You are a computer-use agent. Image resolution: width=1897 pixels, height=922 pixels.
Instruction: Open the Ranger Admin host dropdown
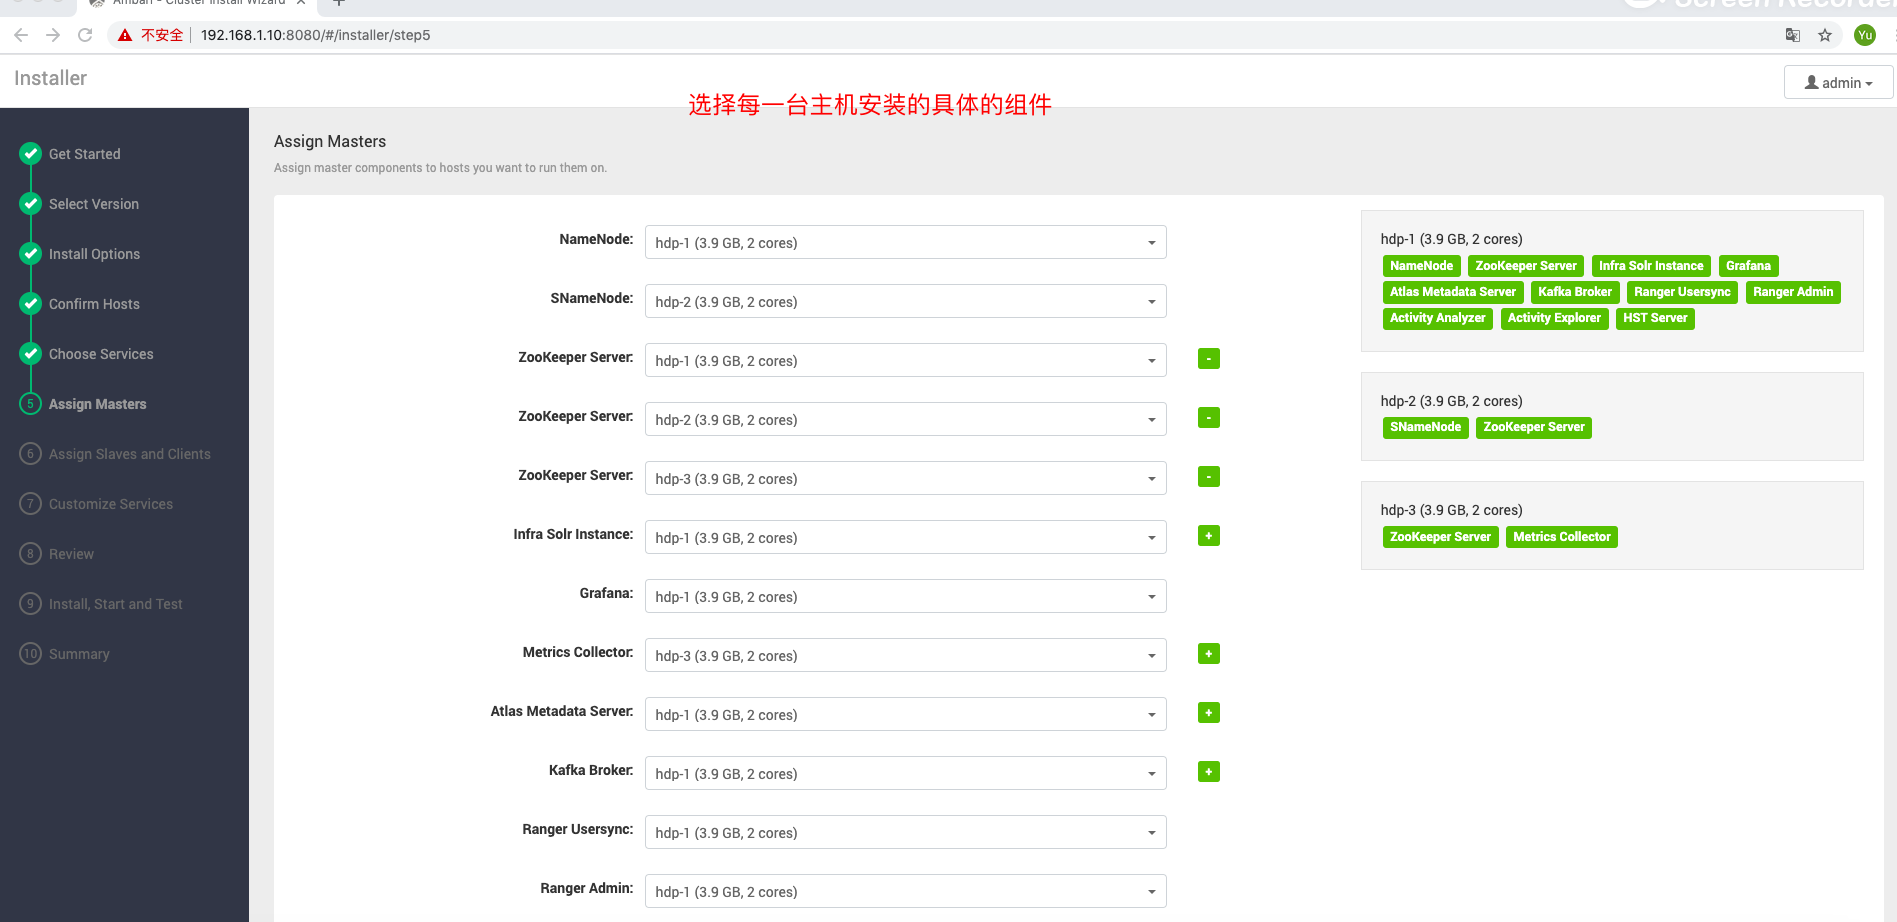(x=905, y=891)
